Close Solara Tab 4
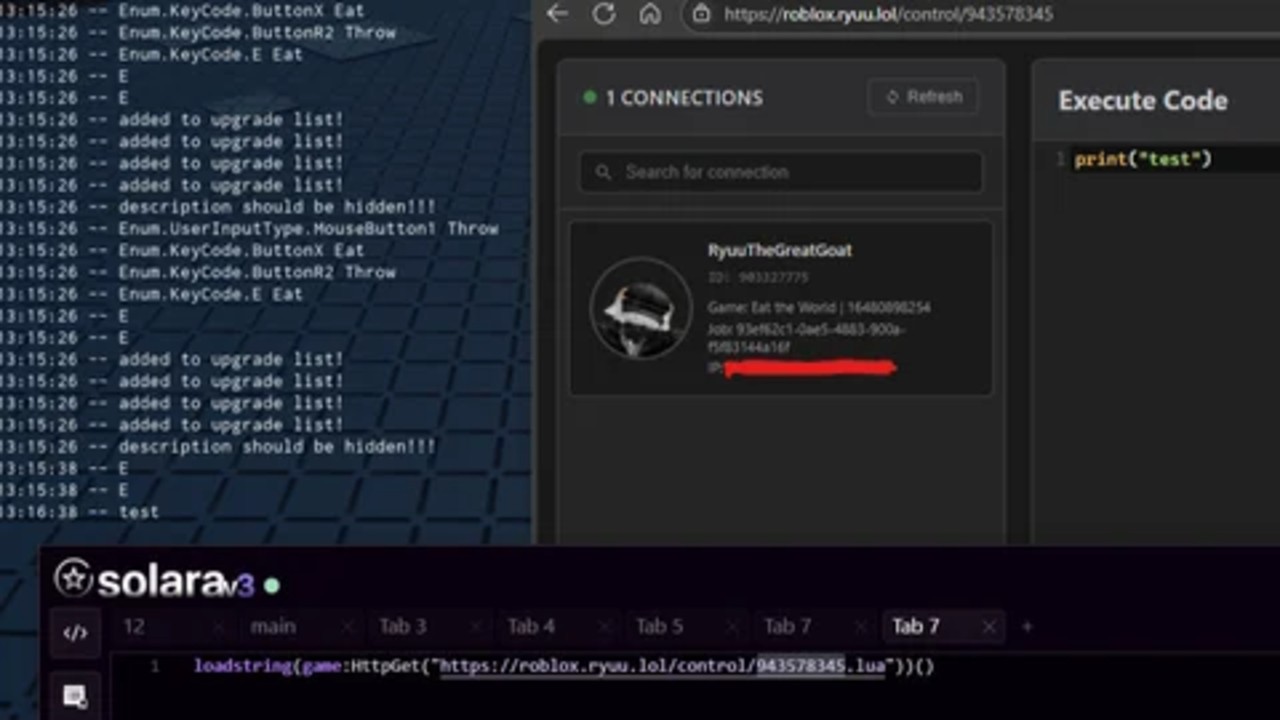 point(603,627)
